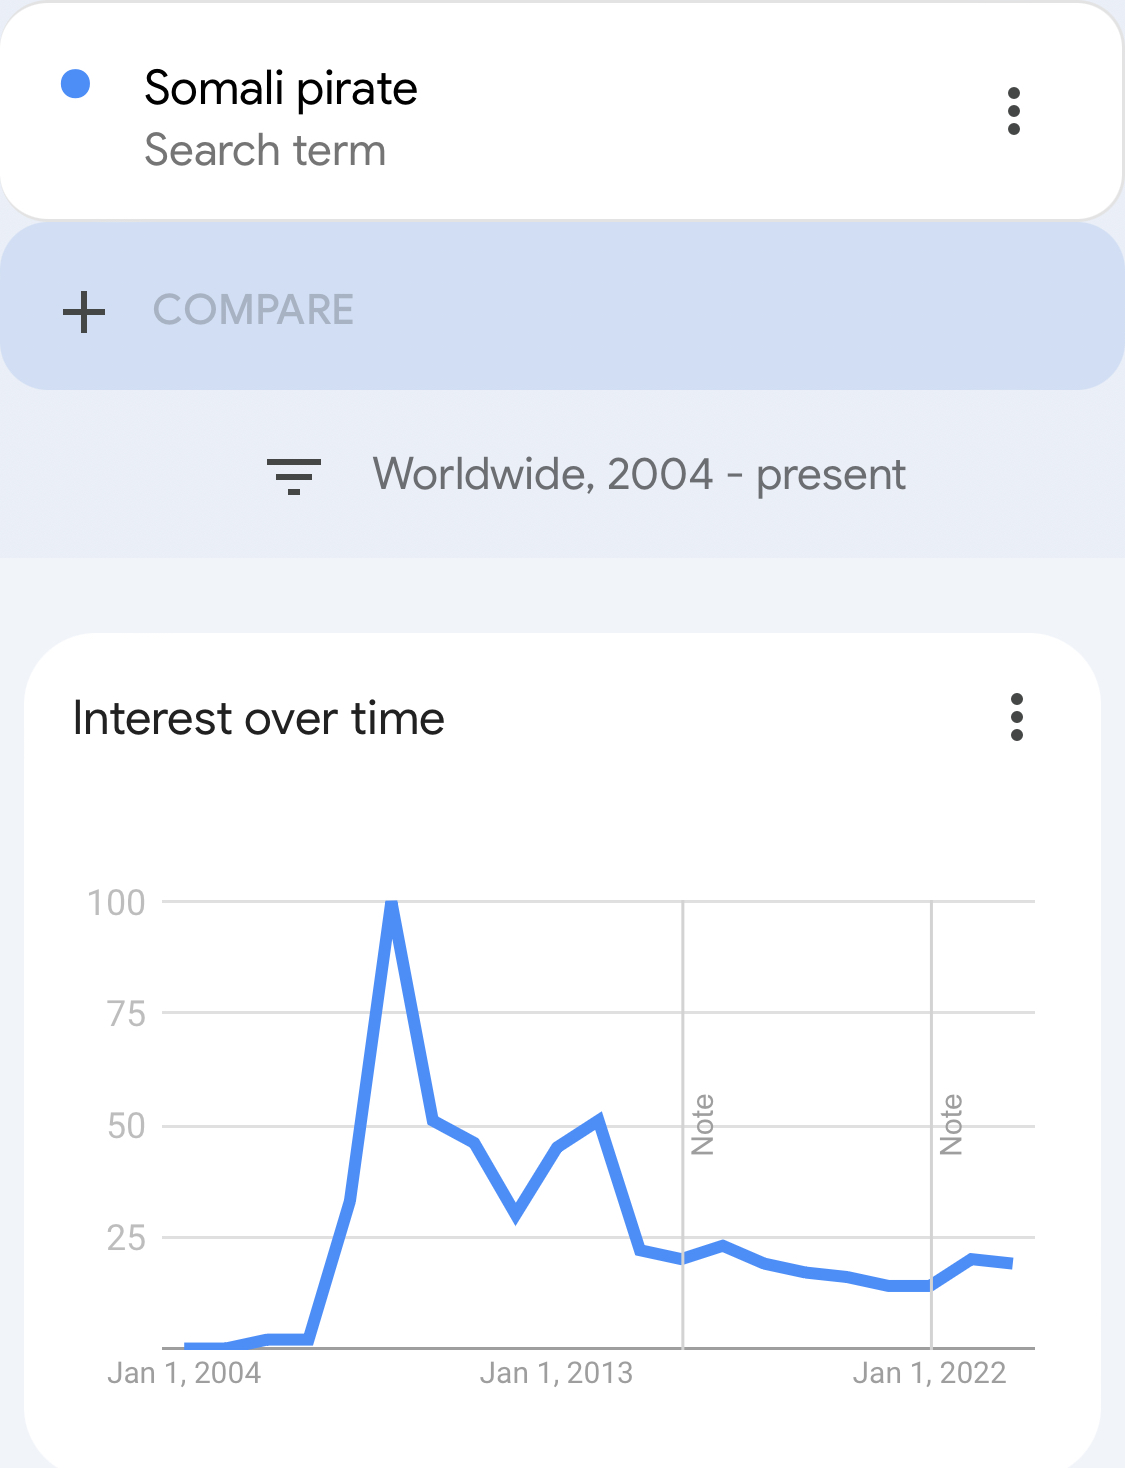Click the Jan 1, 2013 axis label

point(556,1373)
